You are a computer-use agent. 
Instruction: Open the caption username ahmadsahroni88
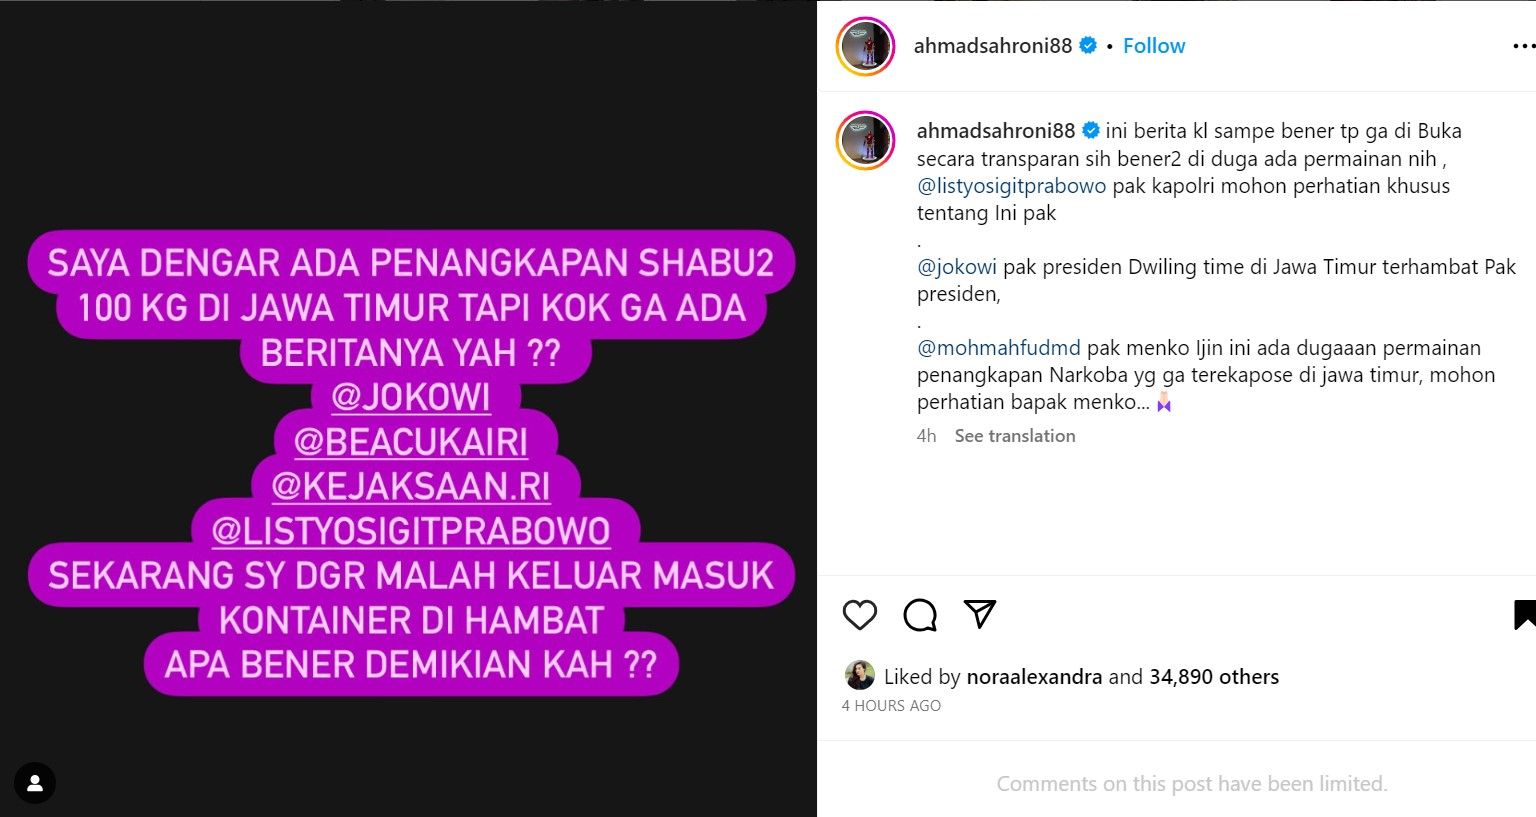click(x=995, y=131)
